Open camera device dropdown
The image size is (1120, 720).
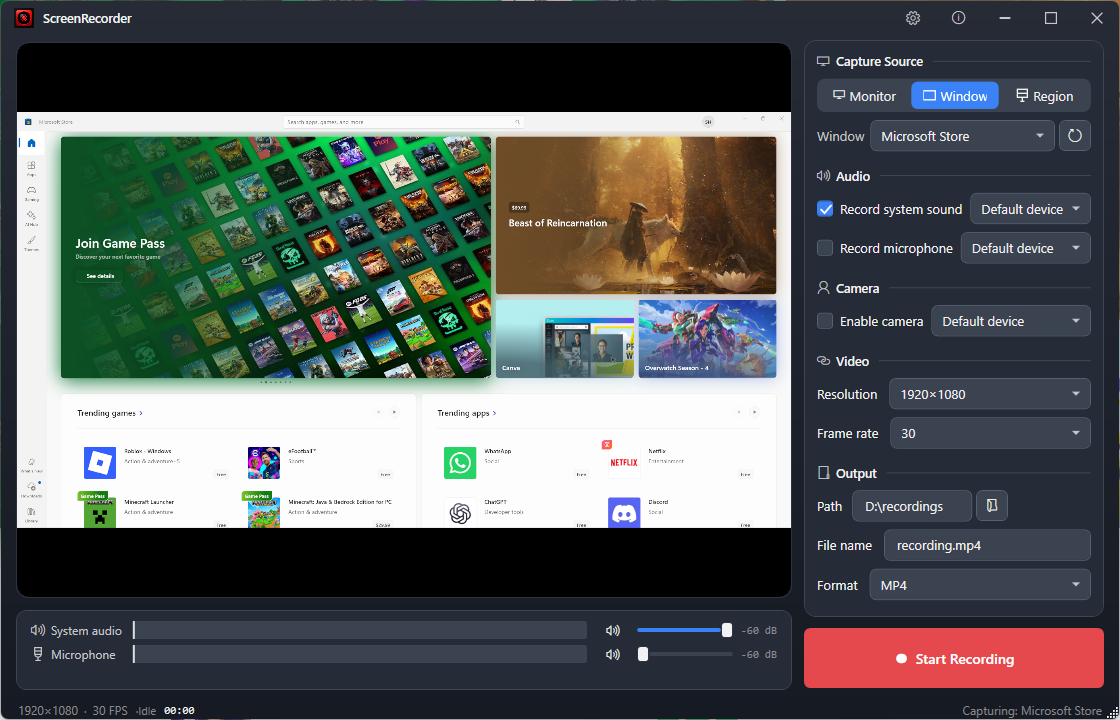click(1011, 321)
